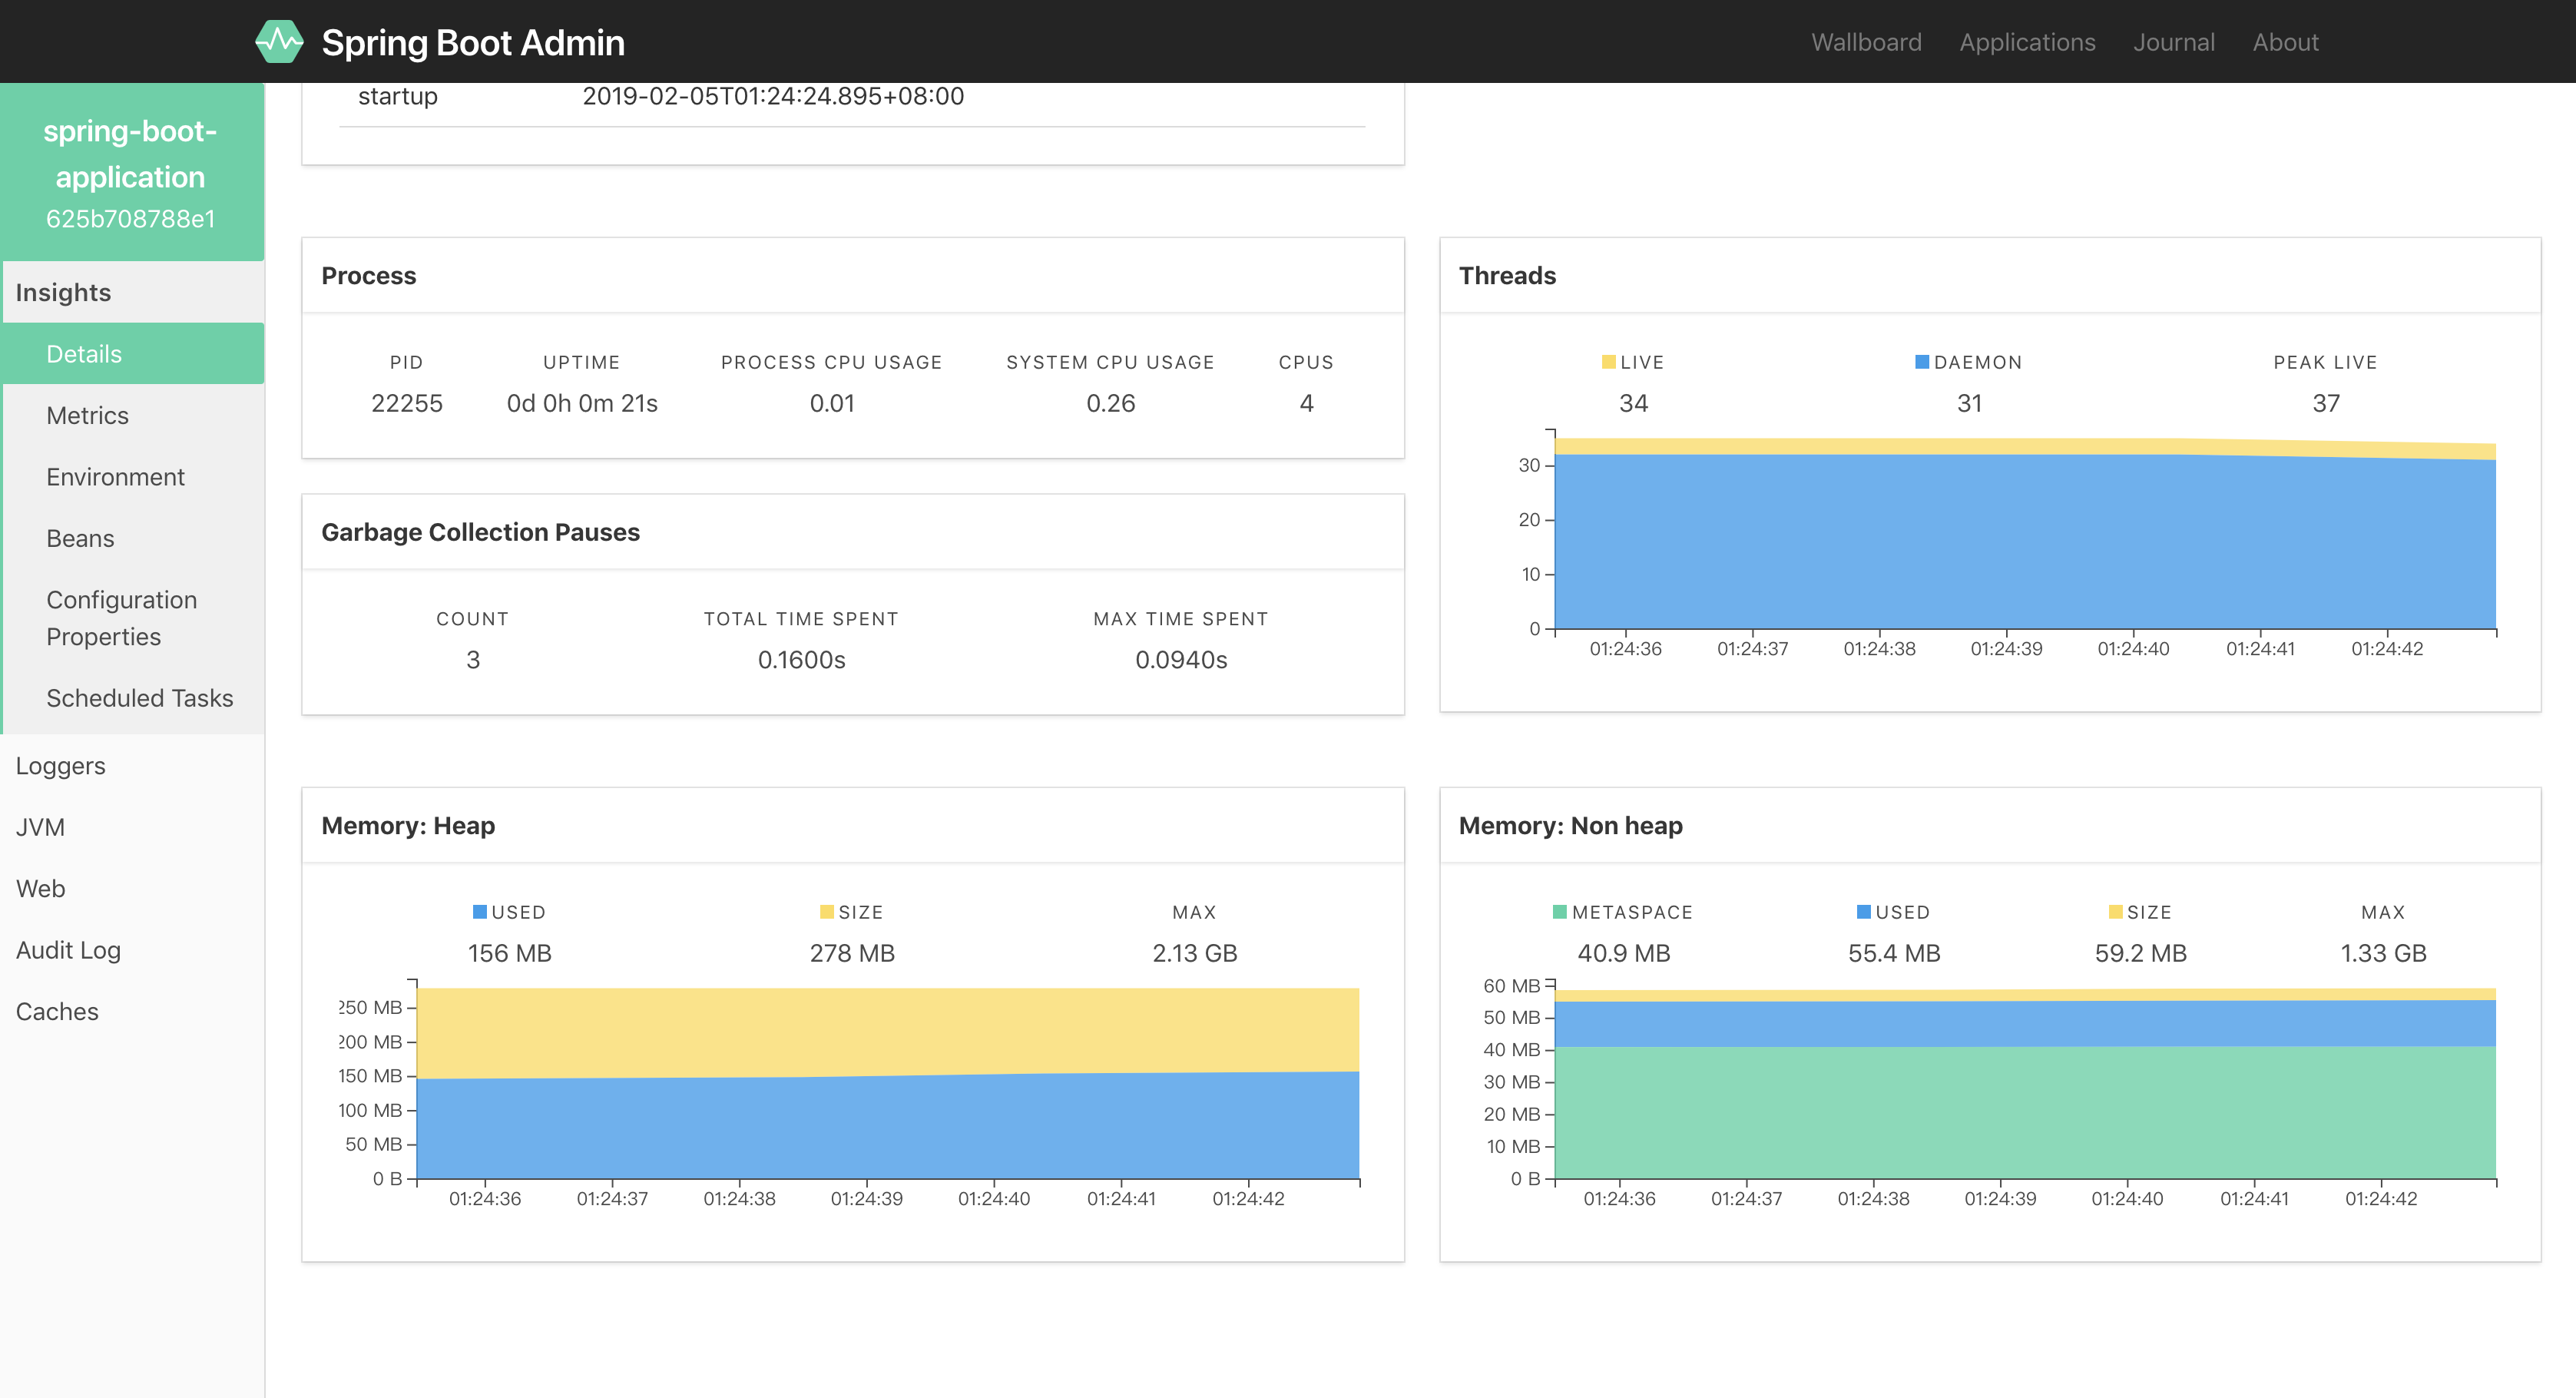Viewport: 2576px width, 1398px height.
Task: Show Scheduled Tasks
Action: pyautogui.click(x=139, y=698)
